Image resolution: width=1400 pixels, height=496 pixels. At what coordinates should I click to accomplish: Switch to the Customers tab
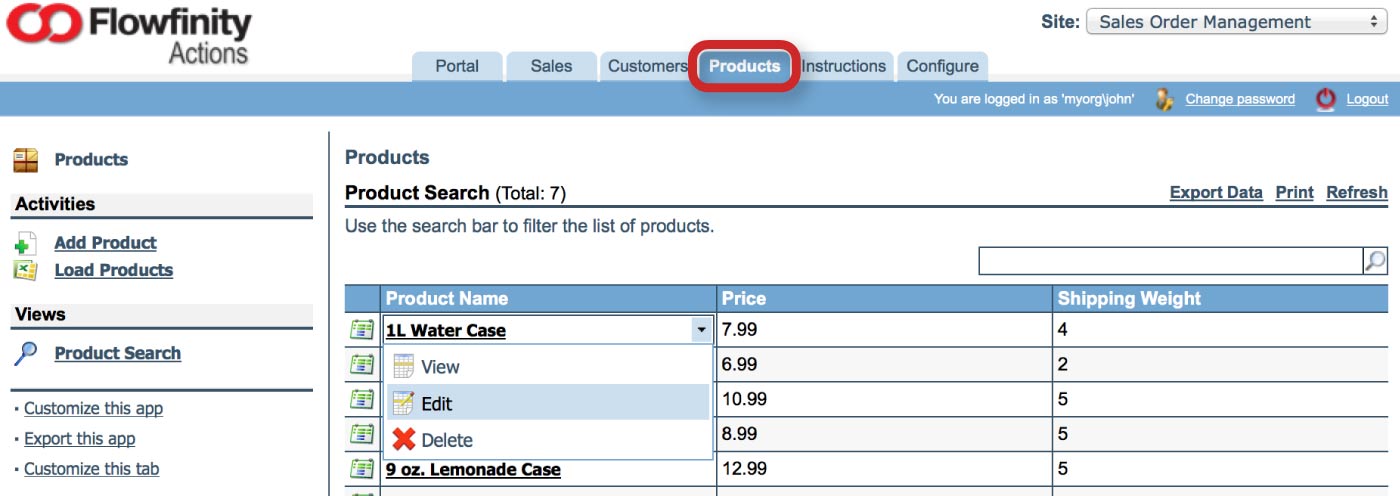[647, 66]
